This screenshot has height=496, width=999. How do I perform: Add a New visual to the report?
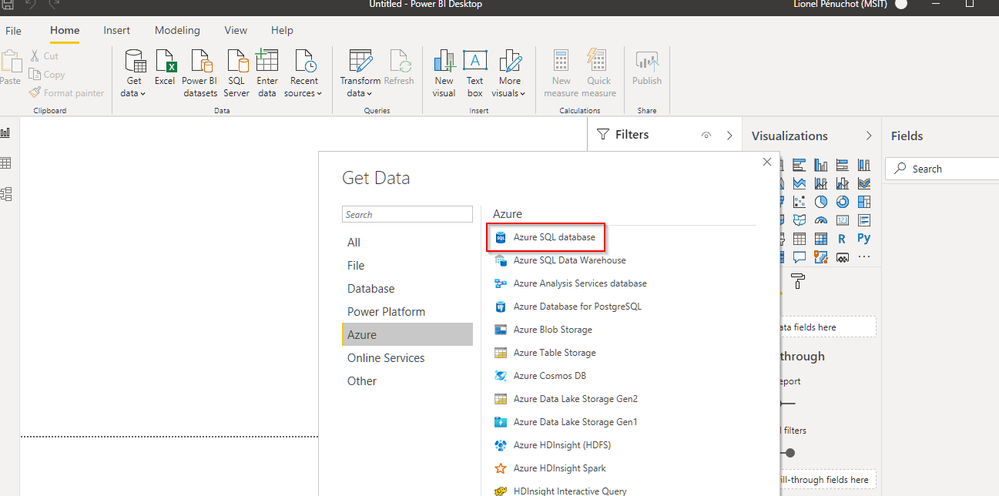click(443, 73)
